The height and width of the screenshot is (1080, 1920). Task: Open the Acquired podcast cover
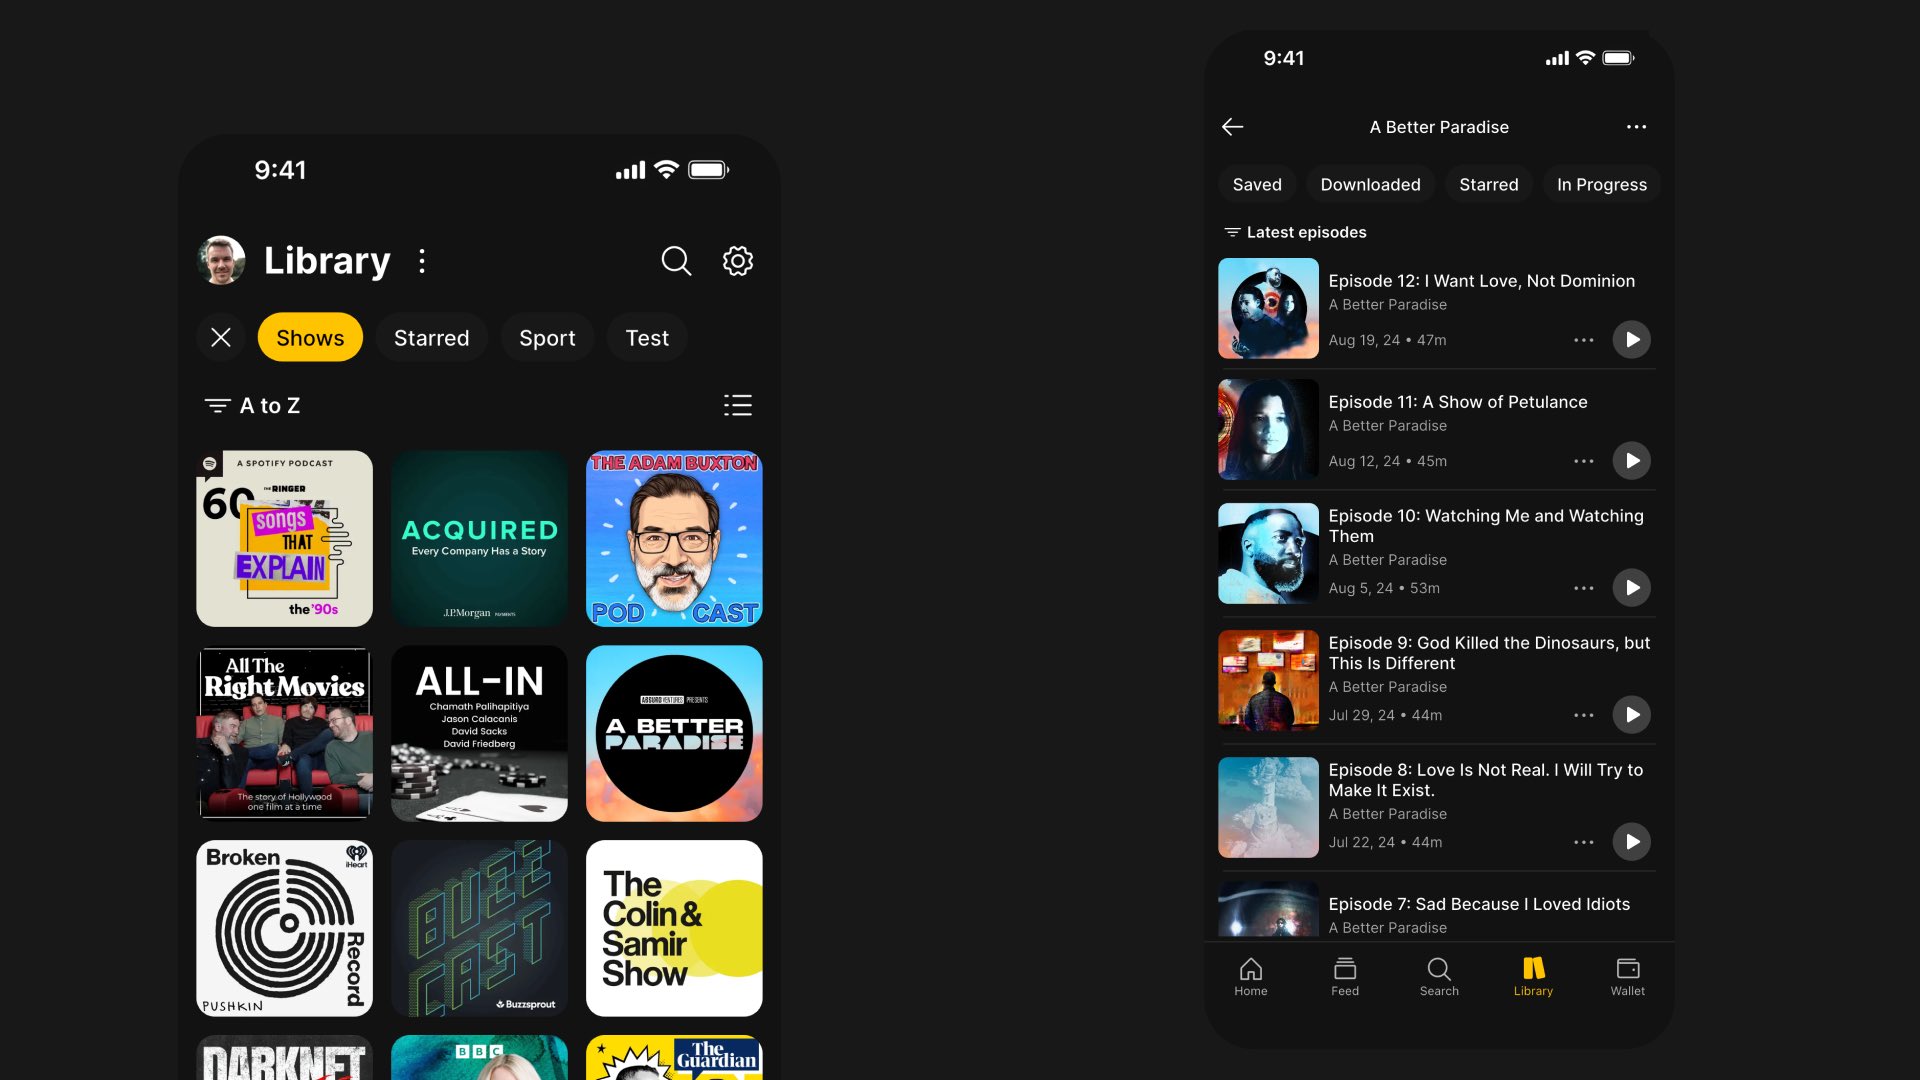pyautogui.click(x=479, y=538)
